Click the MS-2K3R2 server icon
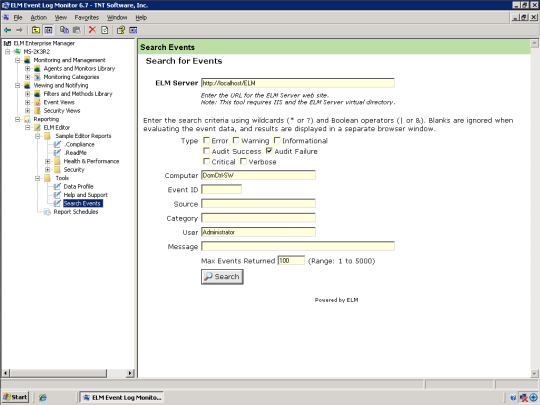The width and height of the screenshot is (540, 405). tap(17, 52)
